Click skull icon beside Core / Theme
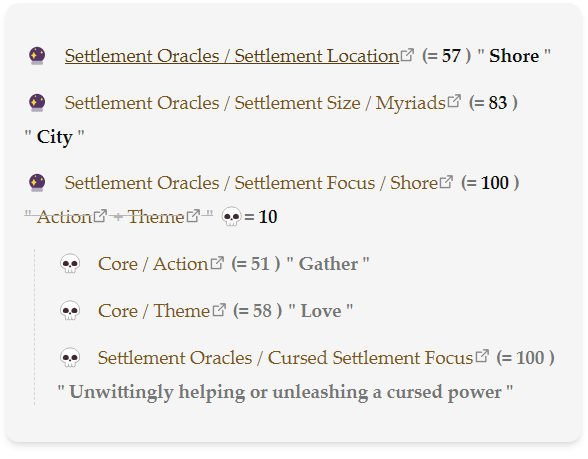The image size is (588, 459). pyautogui.click(x=70, y=311)
